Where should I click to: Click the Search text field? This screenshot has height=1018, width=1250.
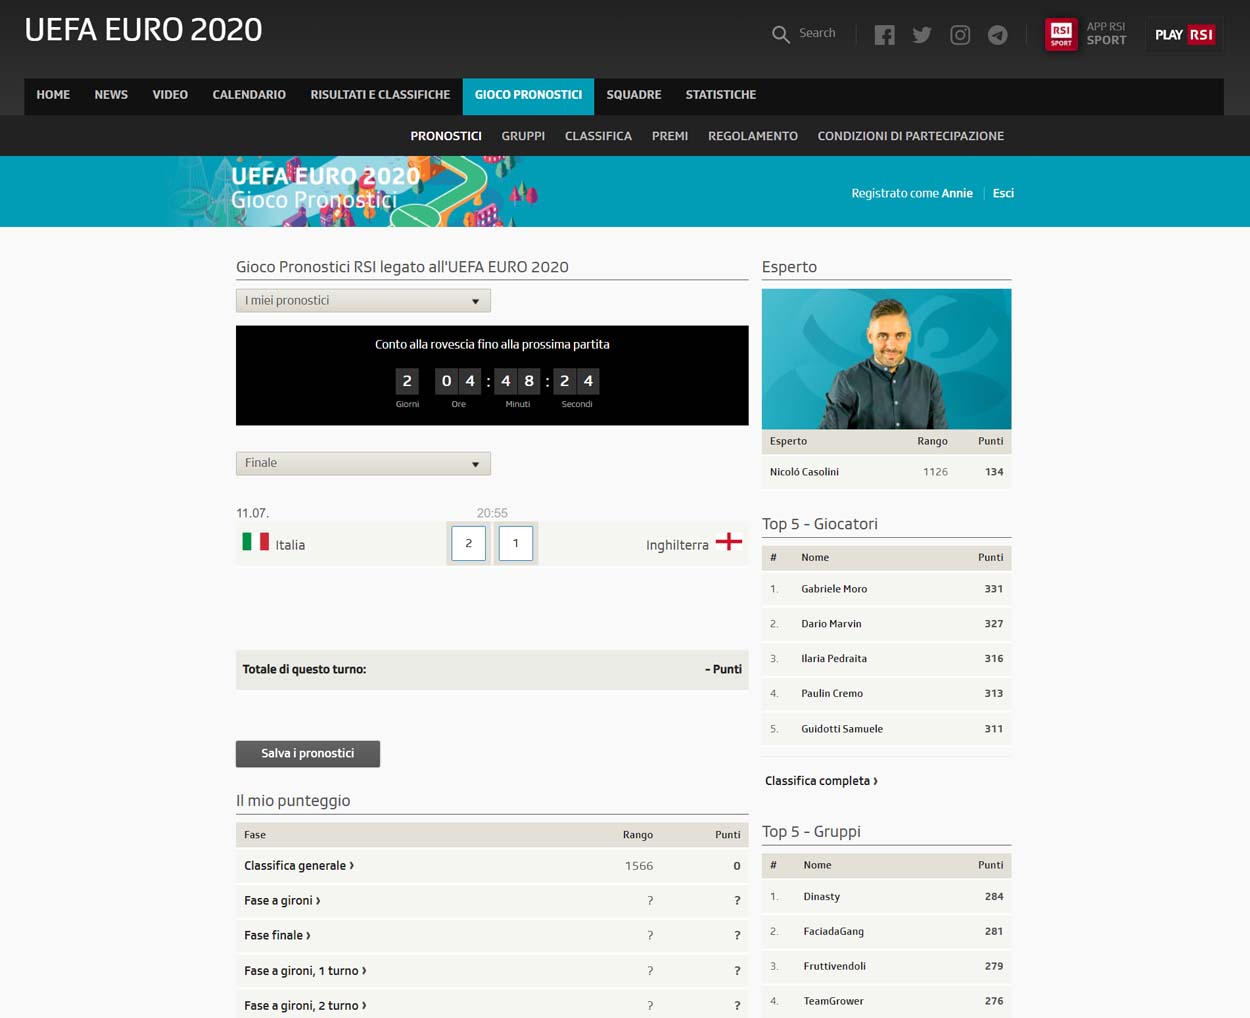(x=818, y=33)
